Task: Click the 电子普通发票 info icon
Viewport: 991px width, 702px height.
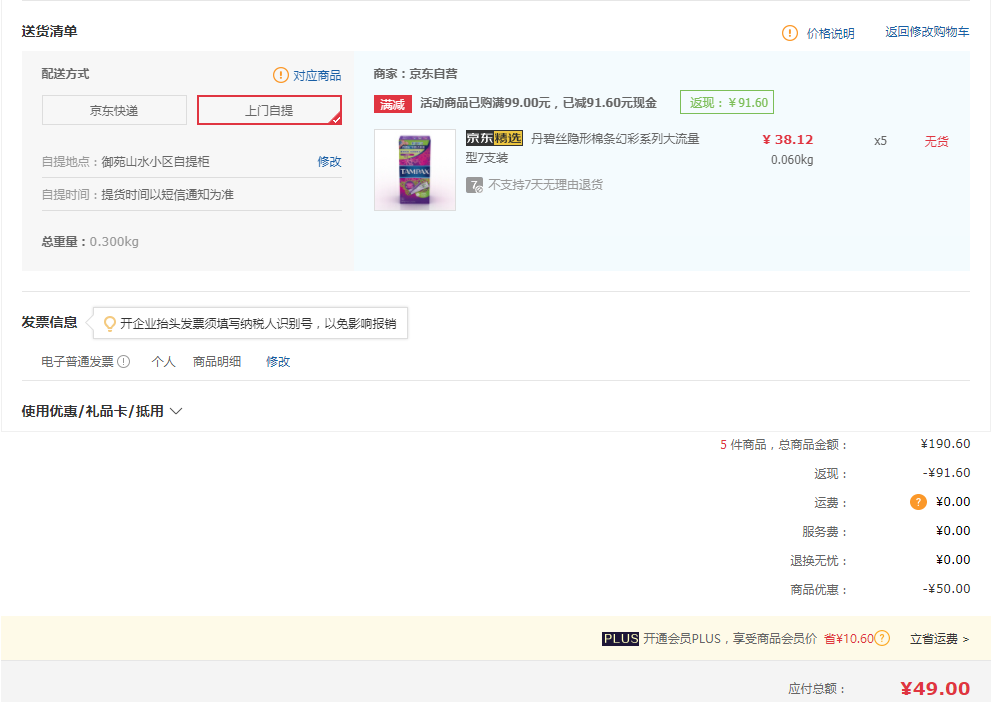Action: (124, 361)
